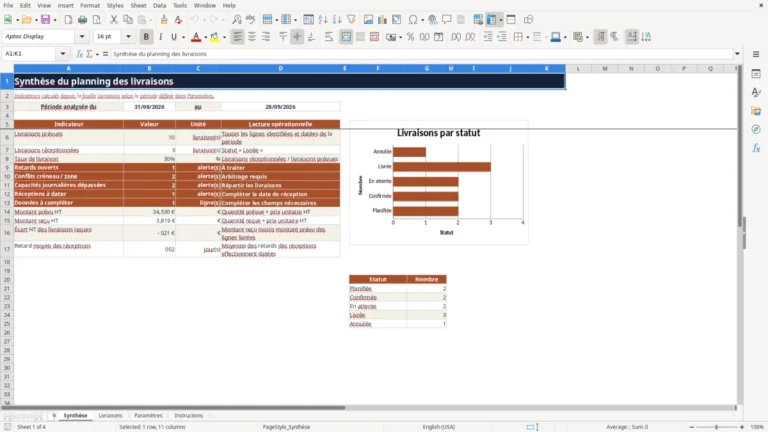This screenshot has height=432, width=768.
Task: Insert a comment with the speech bubble icon
Action: tap(447, 20)
